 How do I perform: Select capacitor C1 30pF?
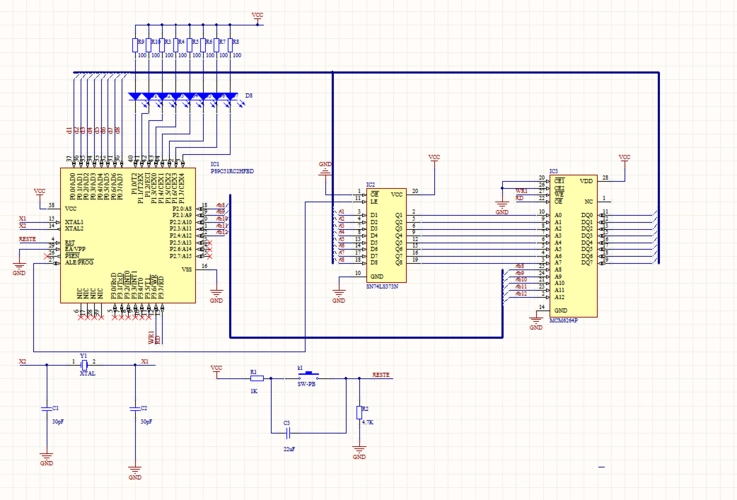click(x=46, y=409)
